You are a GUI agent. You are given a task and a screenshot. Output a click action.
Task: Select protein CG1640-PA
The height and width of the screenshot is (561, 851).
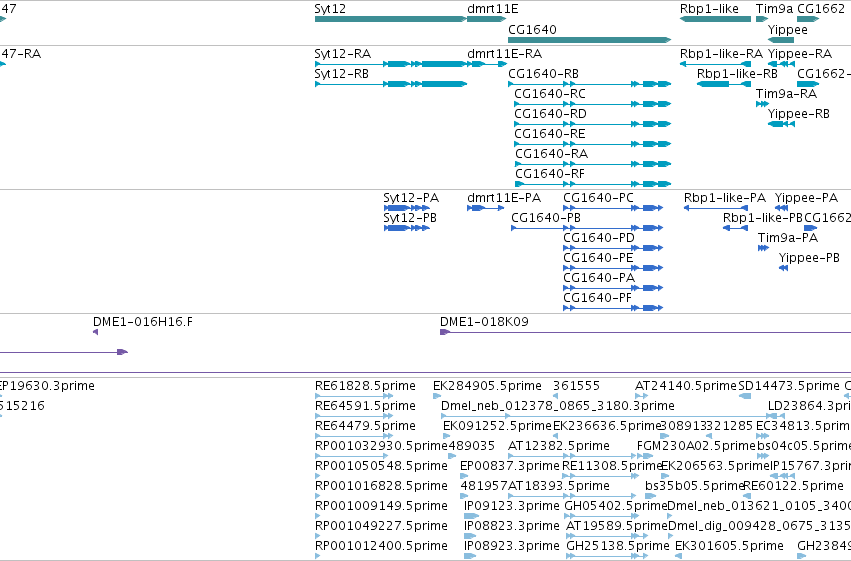pos(613,288)
